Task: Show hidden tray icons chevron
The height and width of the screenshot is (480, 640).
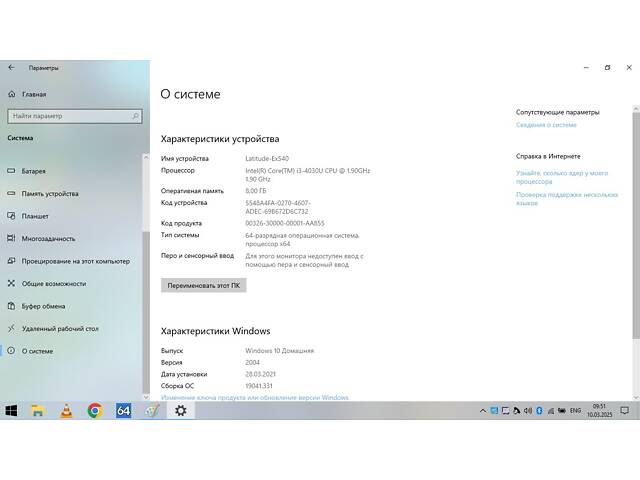Action: point(483,411)
